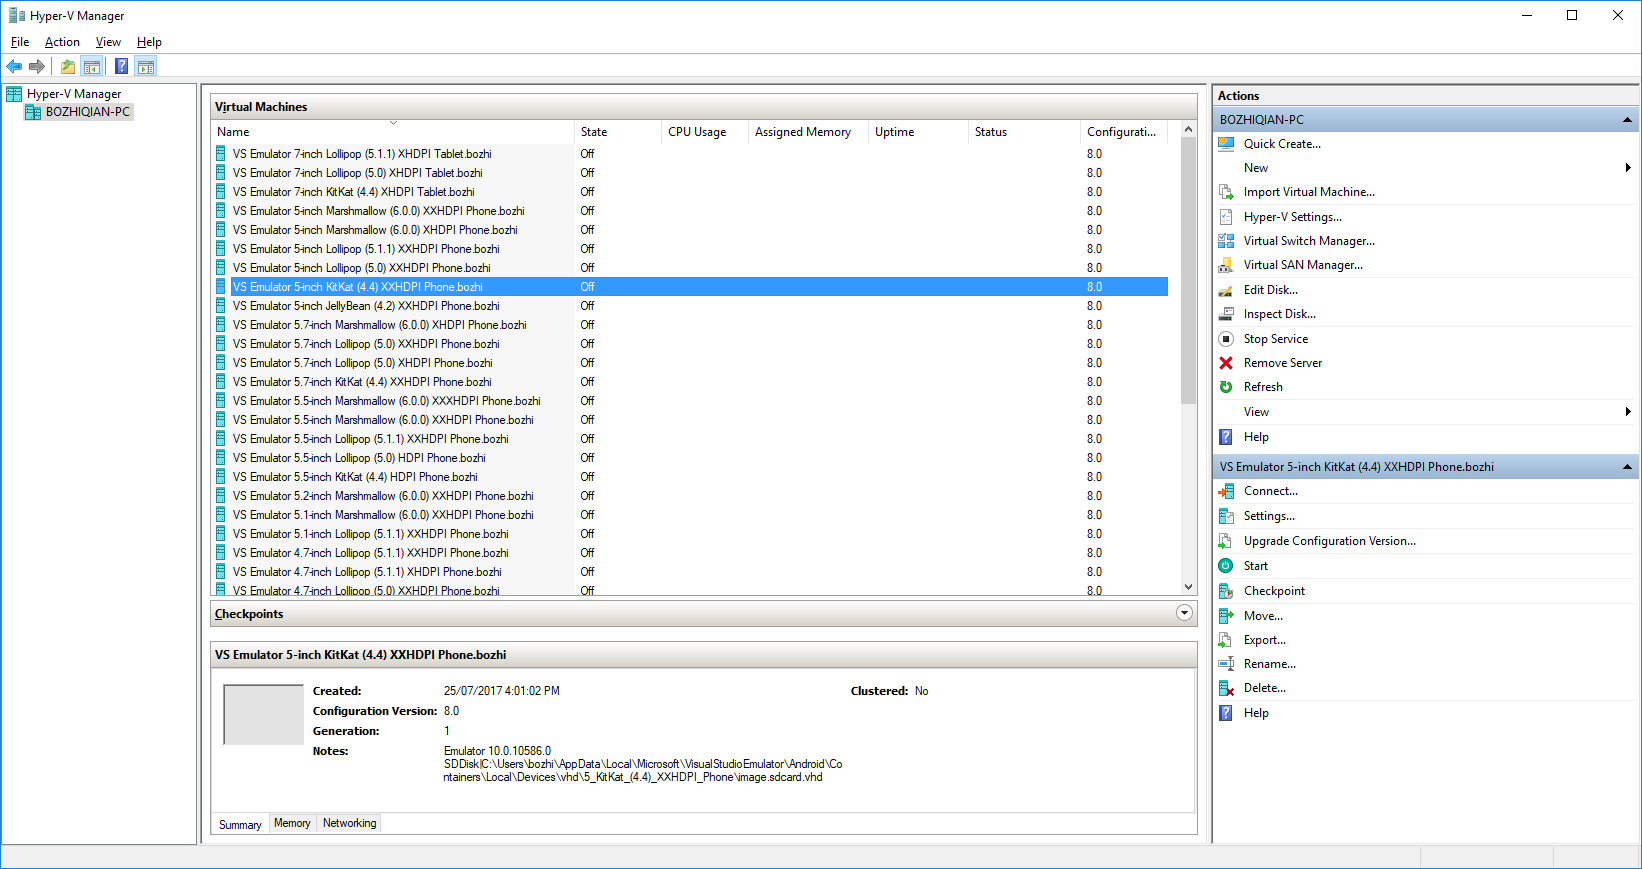Select Hyper-V Manager root tree node

point(74,94)
